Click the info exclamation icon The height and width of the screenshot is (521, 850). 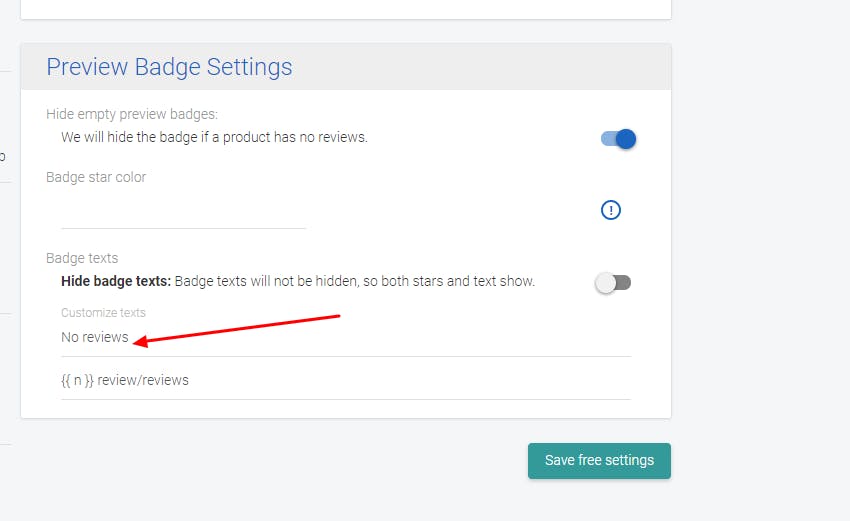click(611, 210)
